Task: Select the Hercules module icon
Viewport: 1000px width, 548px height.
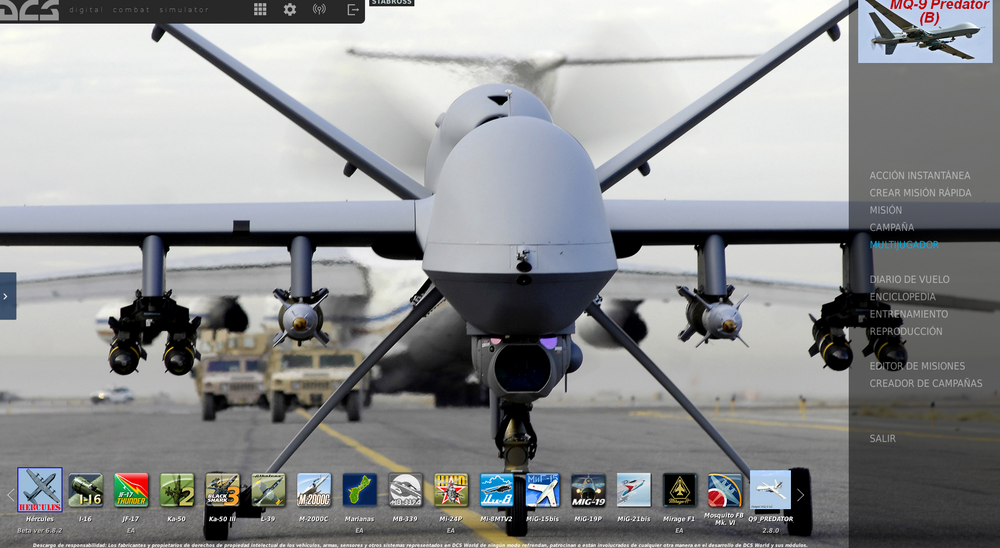Action: (40, 490)
